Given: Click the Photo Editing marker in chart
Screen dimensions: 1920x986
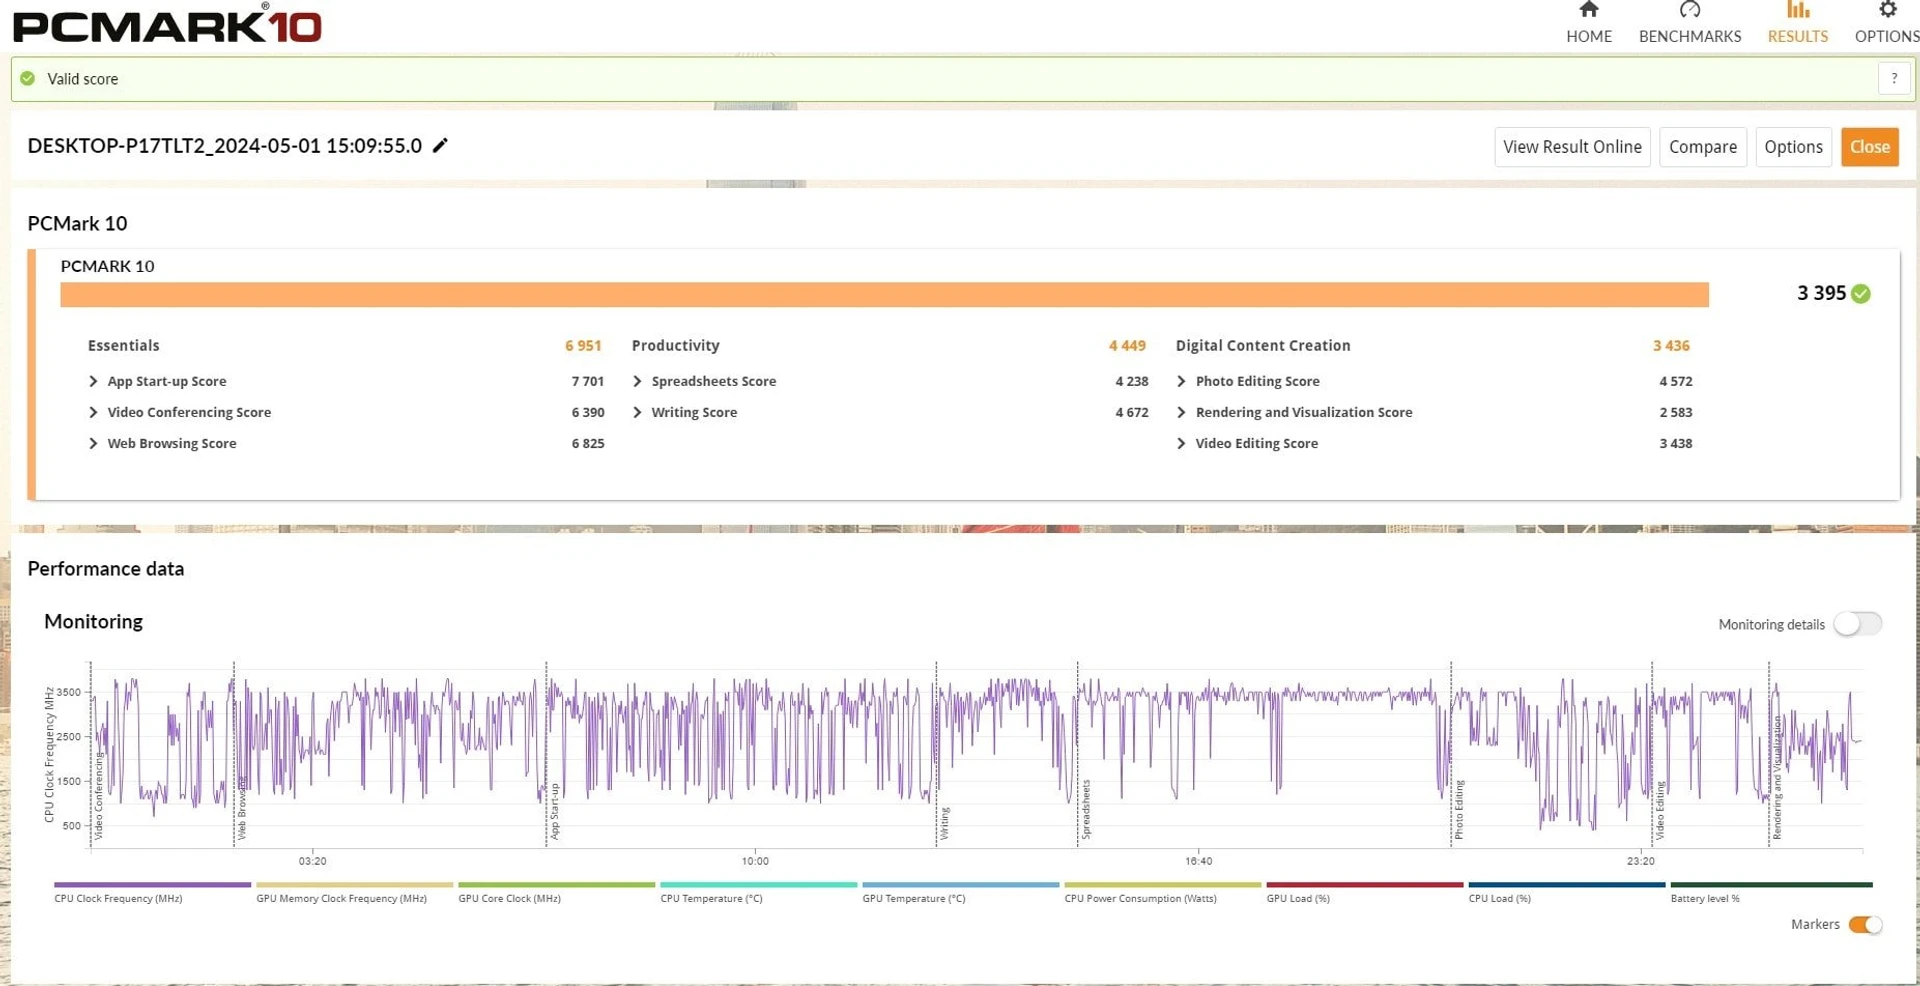Looking at the screenshot, I should click(1459, 809).
